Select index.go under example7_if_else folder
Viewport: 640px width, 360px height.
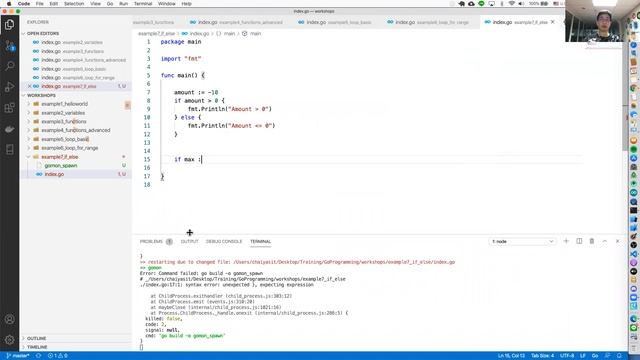54,174
